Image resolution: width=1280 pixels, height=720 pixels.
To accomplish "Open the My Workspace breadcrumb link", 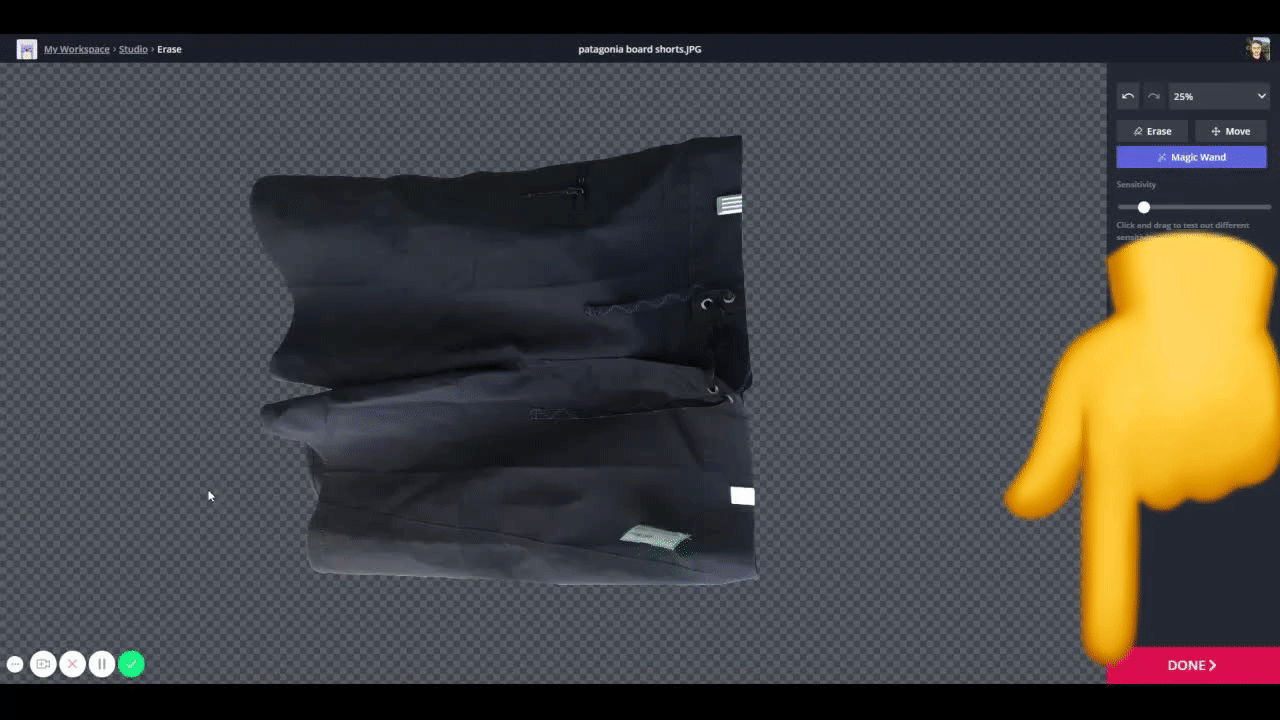I will pyautogui.click(x=77, y=49).
